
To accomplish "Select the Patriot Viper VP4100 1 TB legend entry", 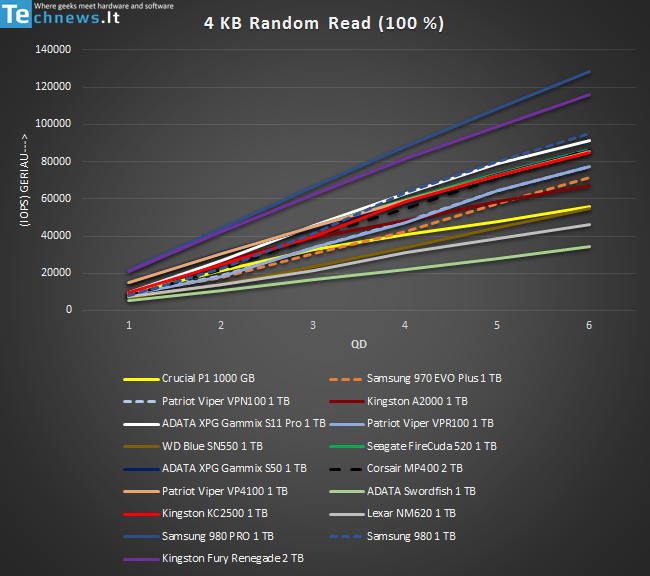I will (206, 491).
